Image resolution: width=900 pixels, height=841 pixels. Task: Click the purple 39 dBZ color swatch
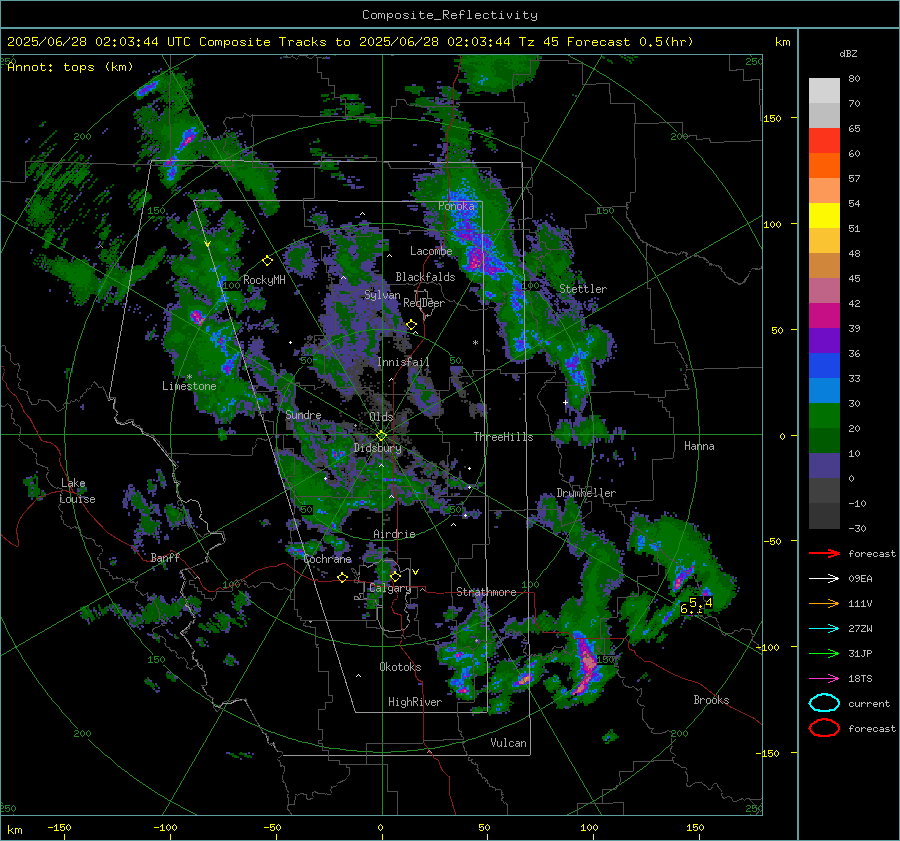[824, 340]
